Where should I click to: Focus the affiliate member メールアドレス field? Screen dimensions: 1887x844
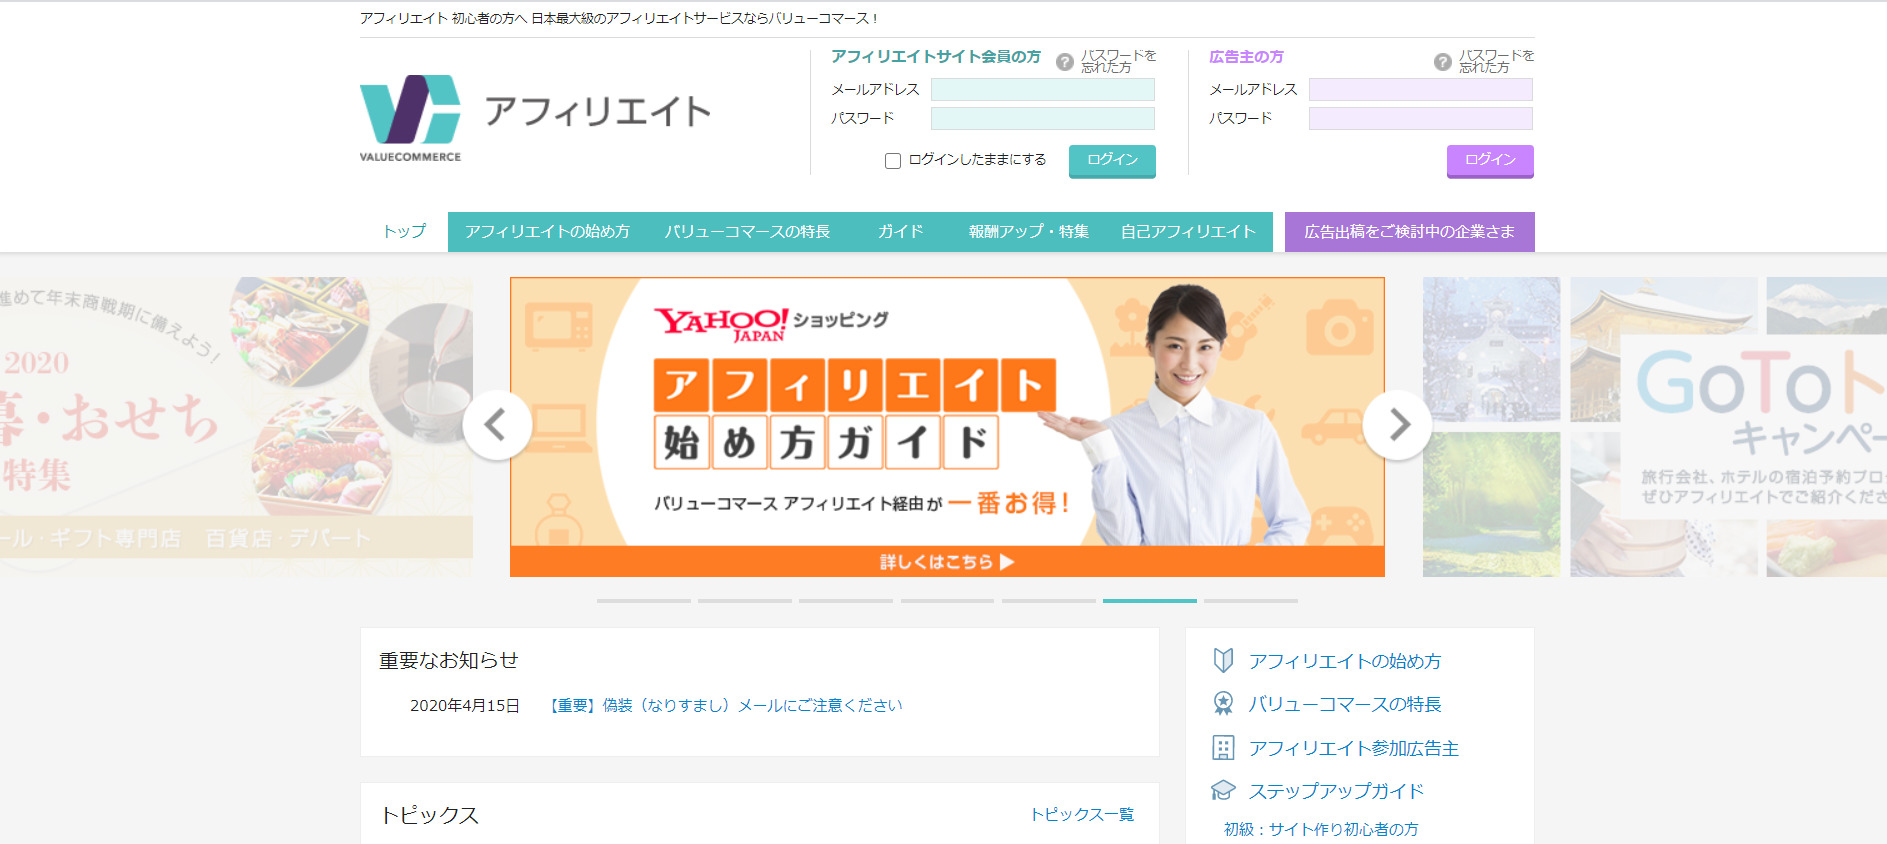tap(1043, 90)
